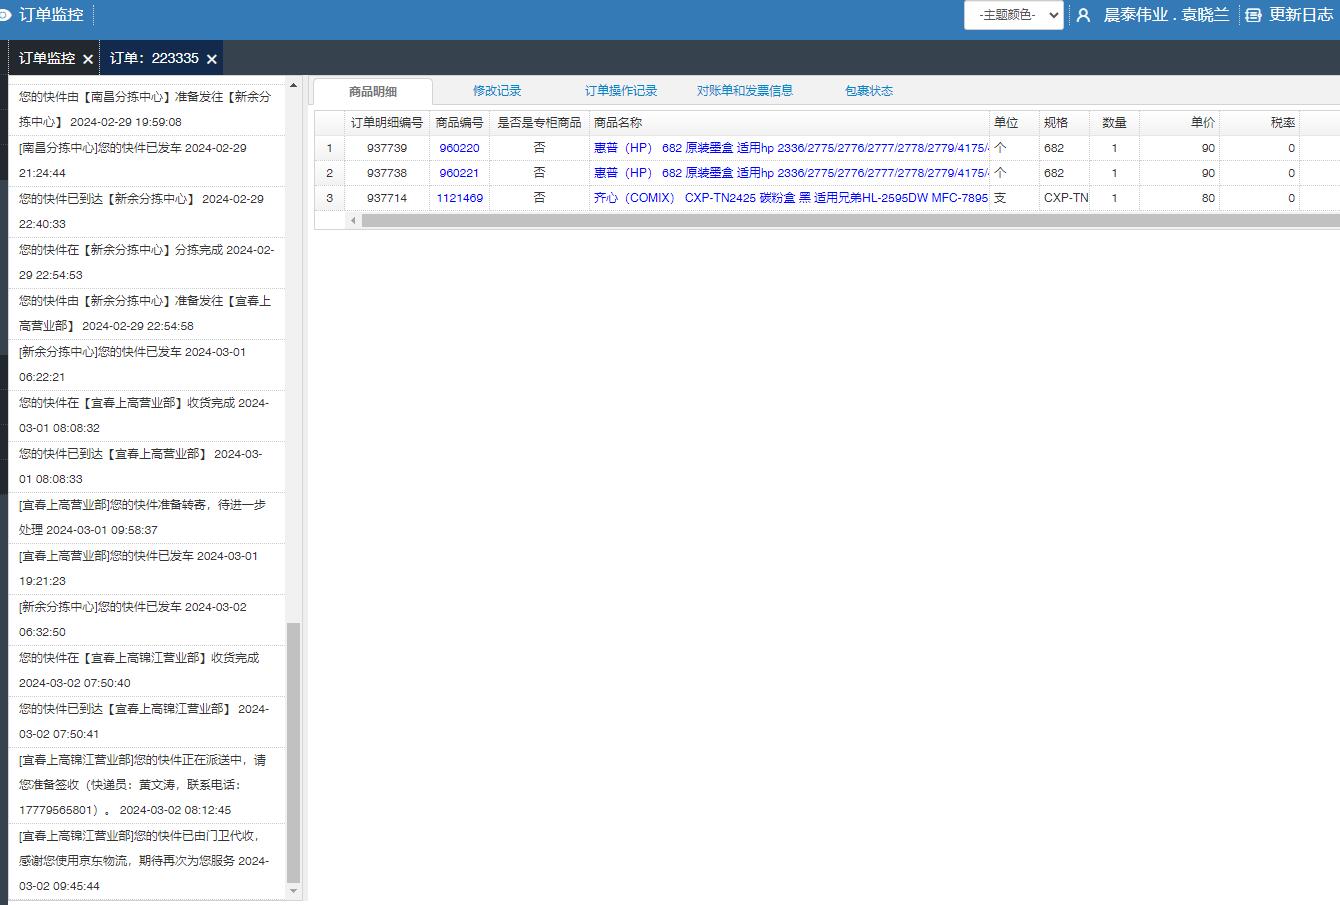Switch to the 订单监控 tab
The width and height of the screenshot is (1340, 905).
point(47,58)
